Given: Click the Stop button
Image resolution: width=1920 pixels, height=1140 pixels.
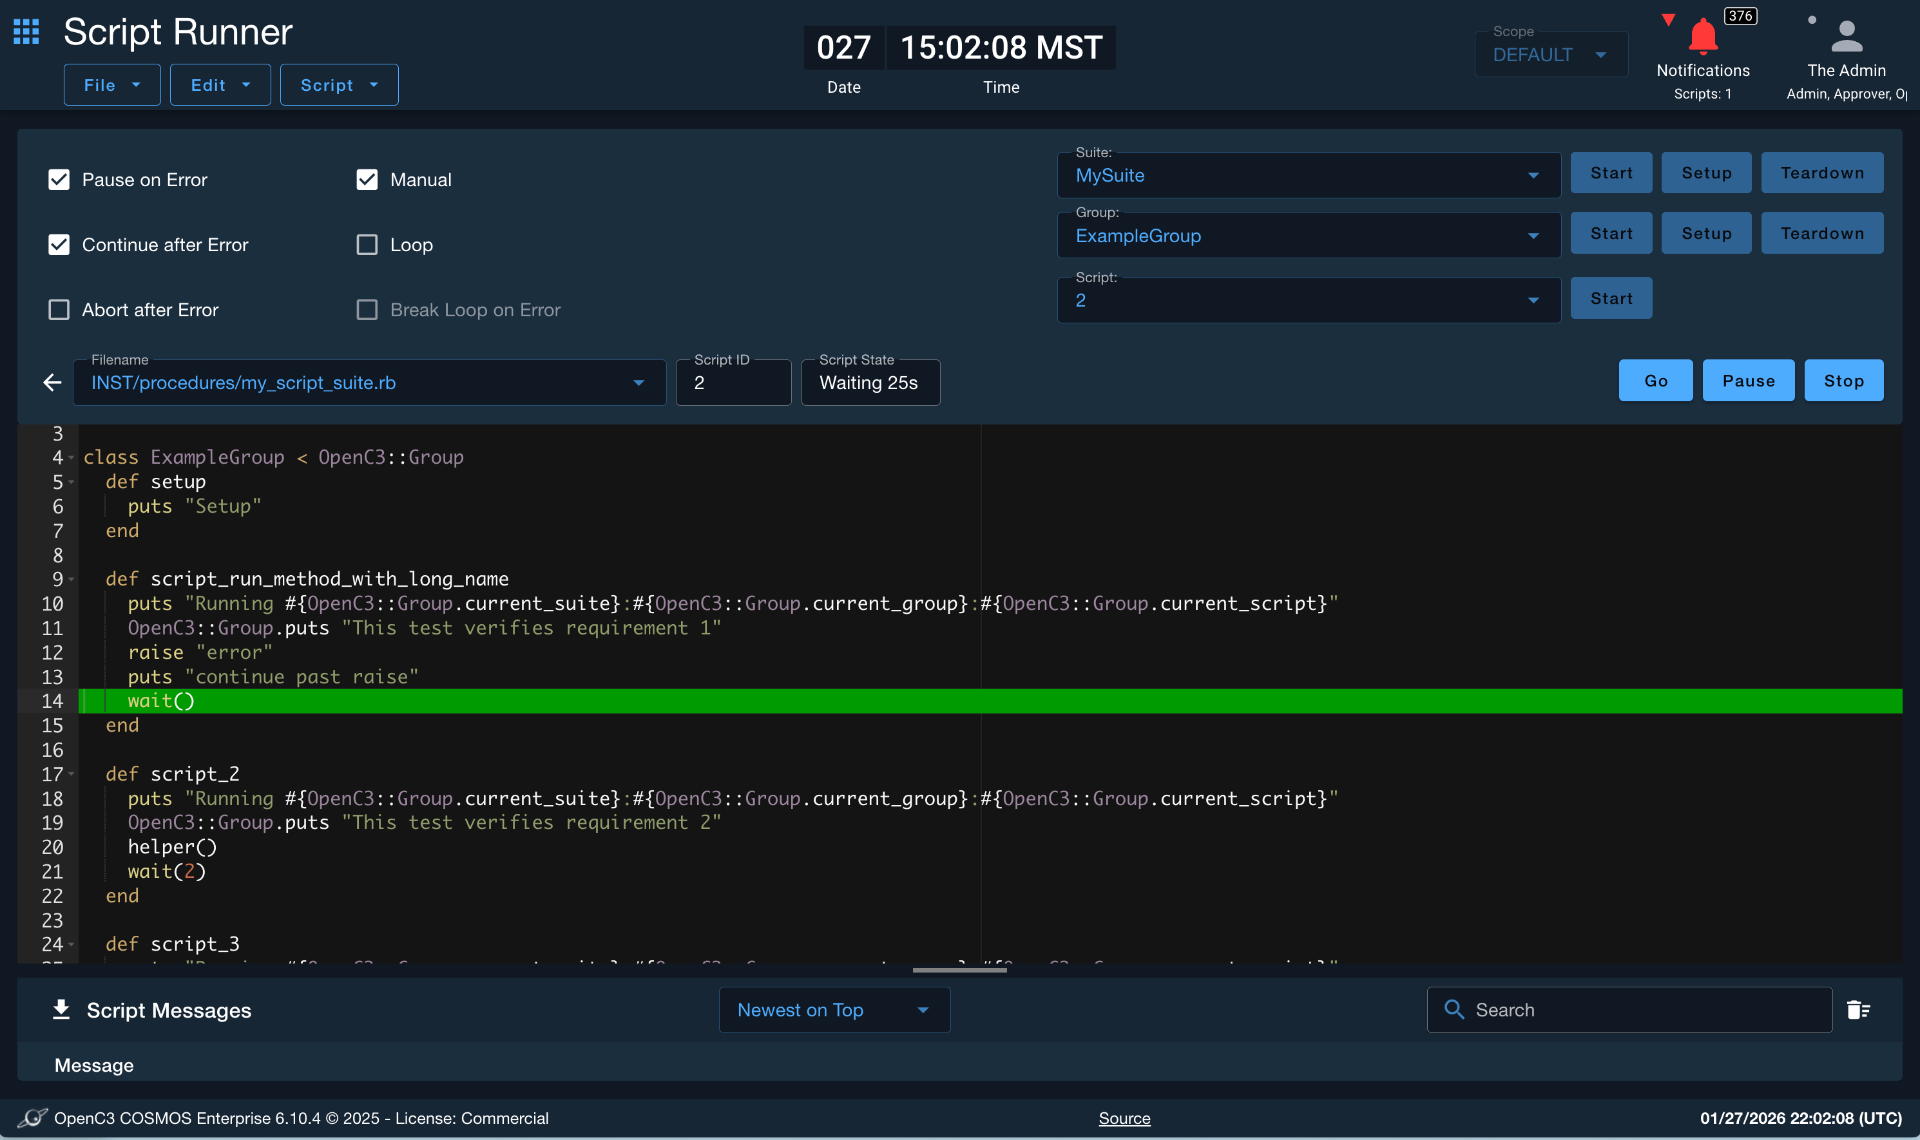Looking at the screenshot, I should click(1843, 380).
